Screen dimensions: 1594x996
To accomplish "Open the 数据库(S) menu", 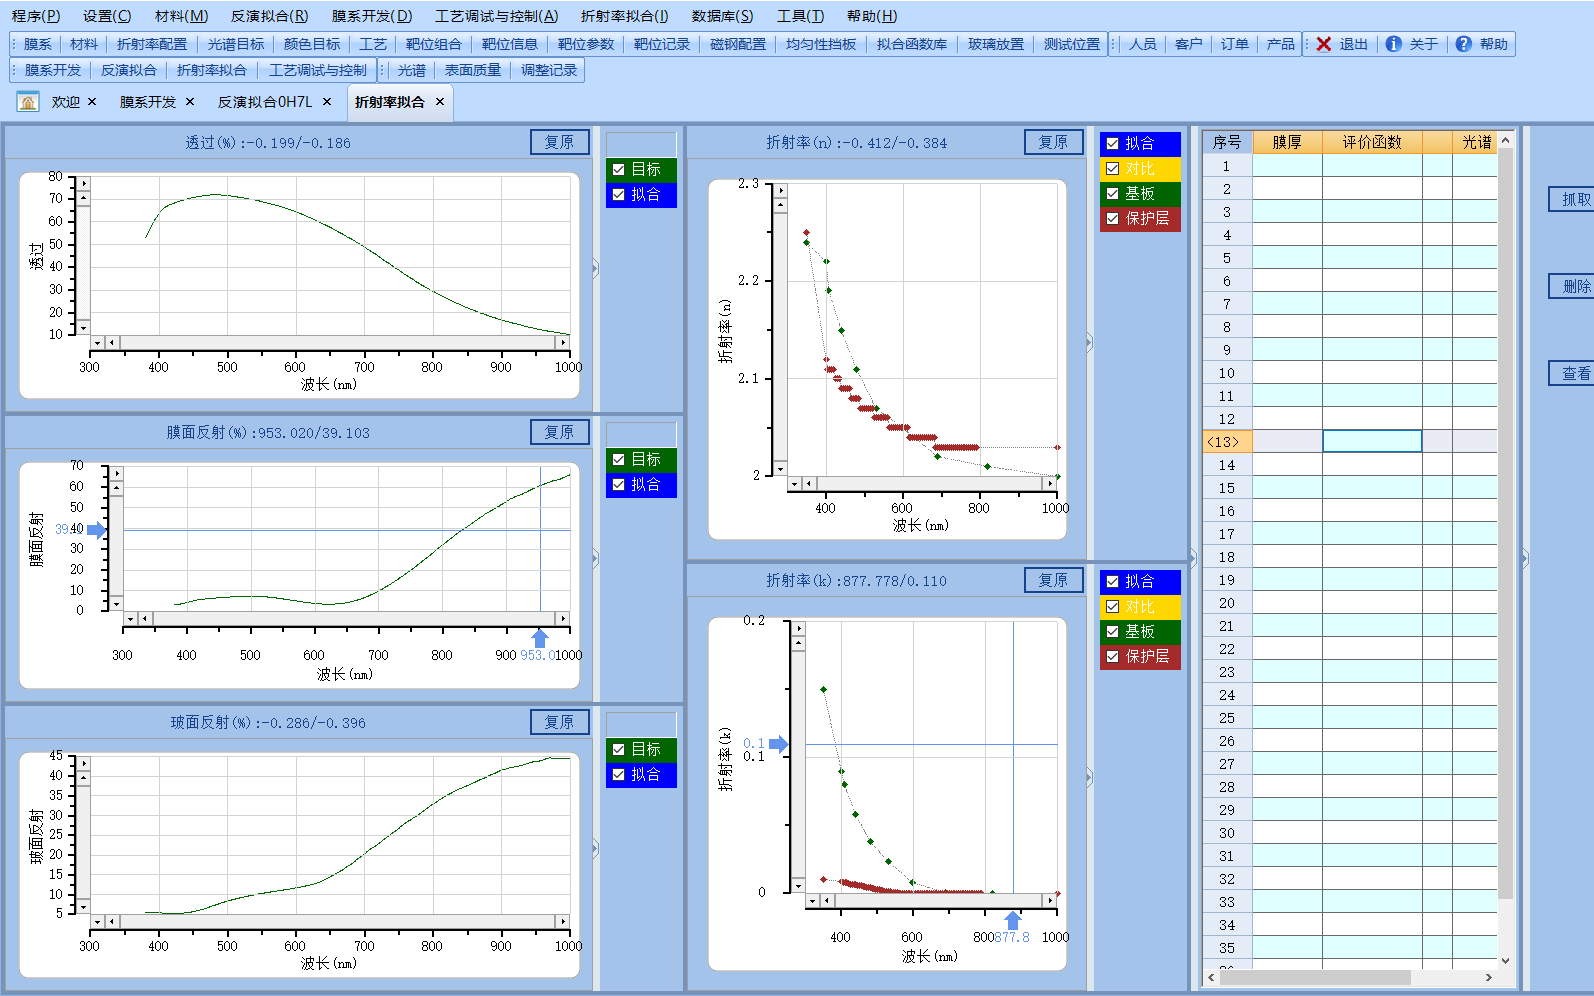I will coord(722,16).
